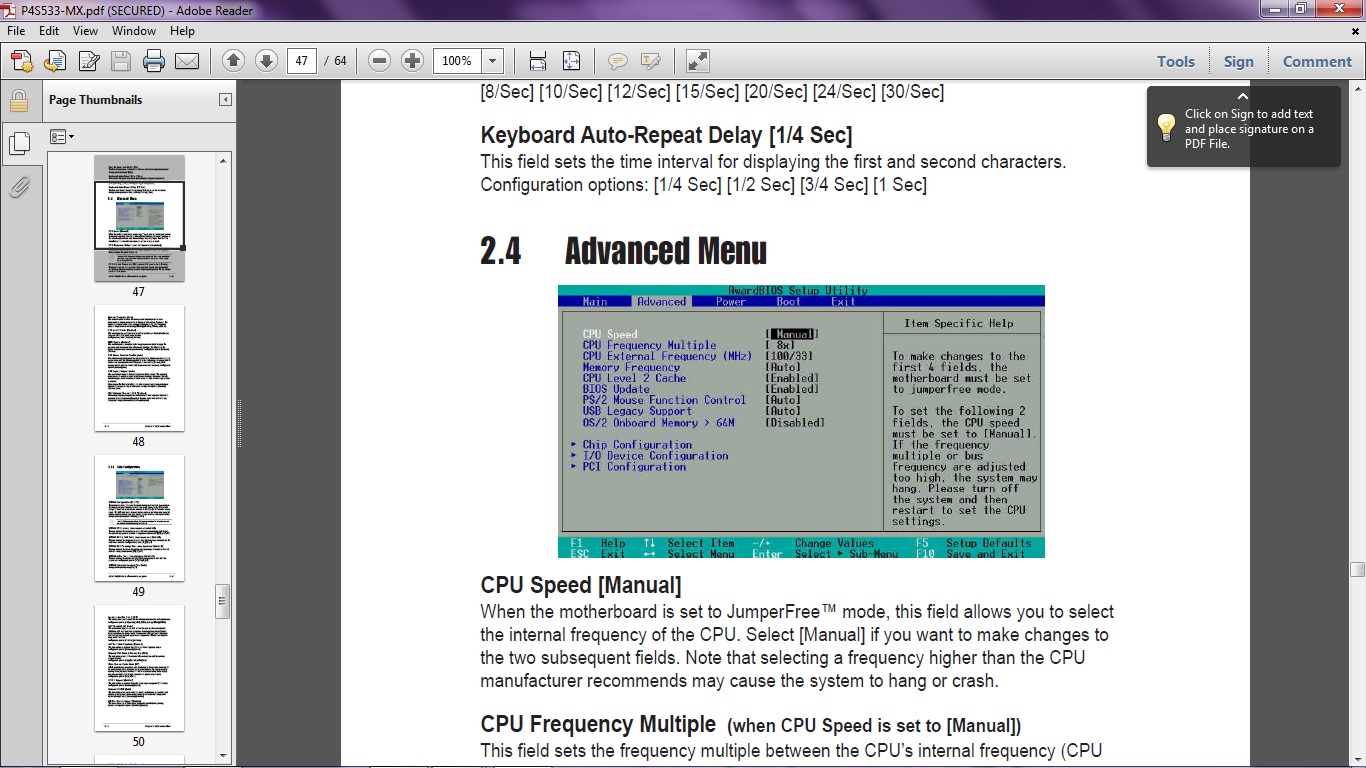Open thumbnail options menu dropdown
The image size is (1366, 768).
tap(62, 136)
